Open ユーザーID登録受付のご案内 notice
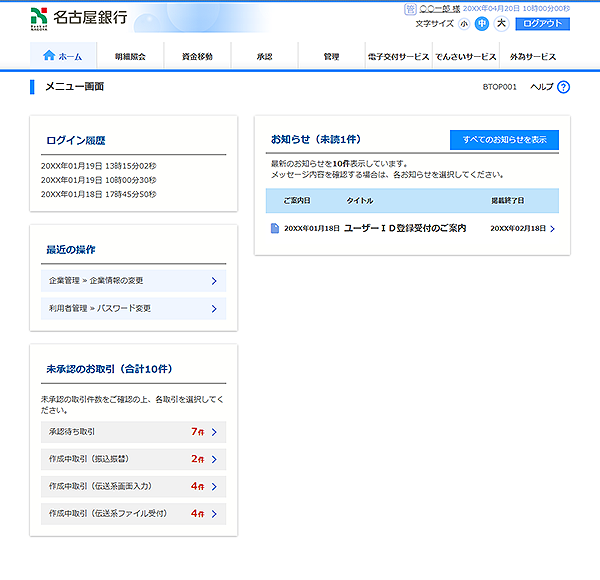The height and width of the screenshot is (580, 600). click(x=405, y=229)
